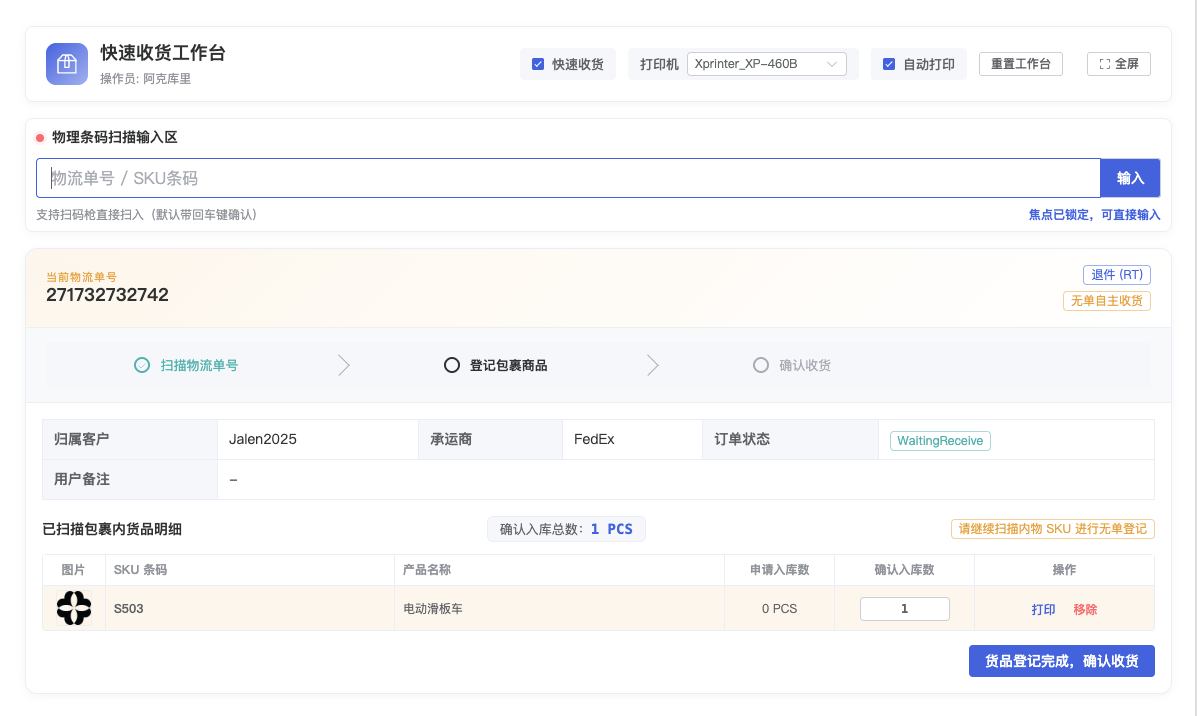Click the green check circle for 扫描物流单号 step
This screenshot has height=716, width=1197.
tap(142, 365)
